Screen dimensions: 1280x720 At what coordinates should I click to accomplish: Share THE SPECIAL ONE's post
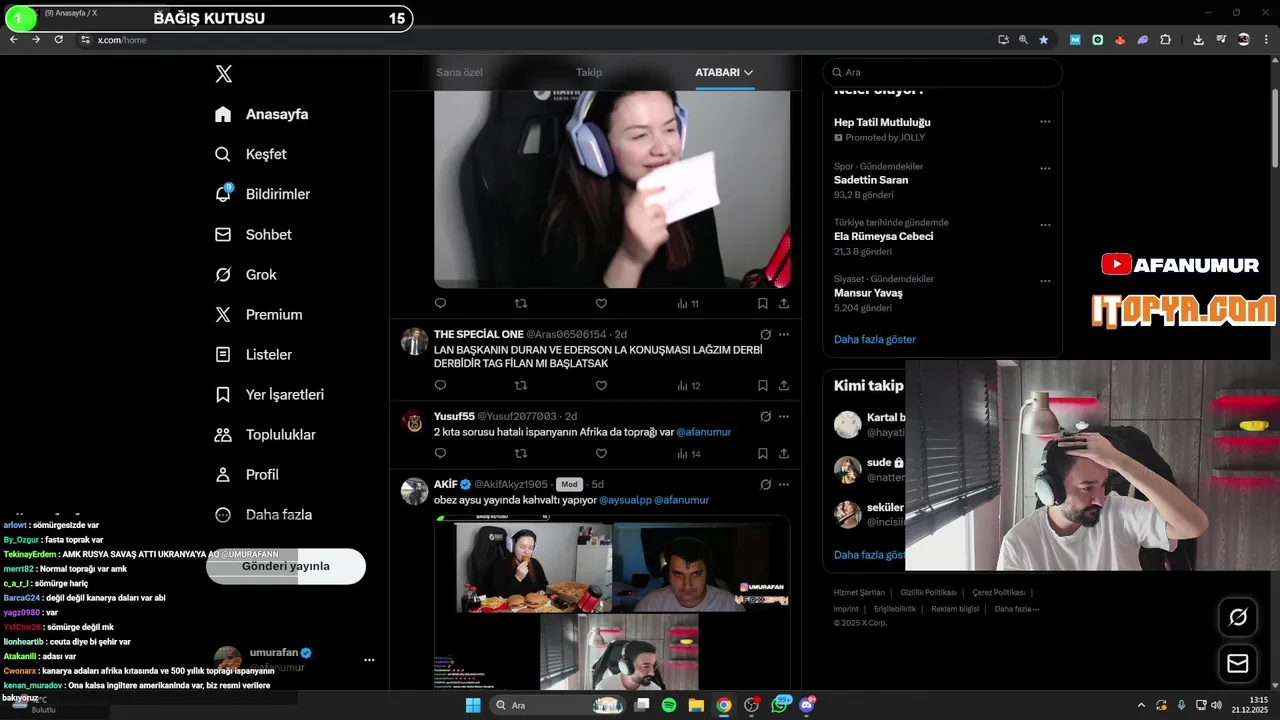pyautogui.click(x=784, y=385)
